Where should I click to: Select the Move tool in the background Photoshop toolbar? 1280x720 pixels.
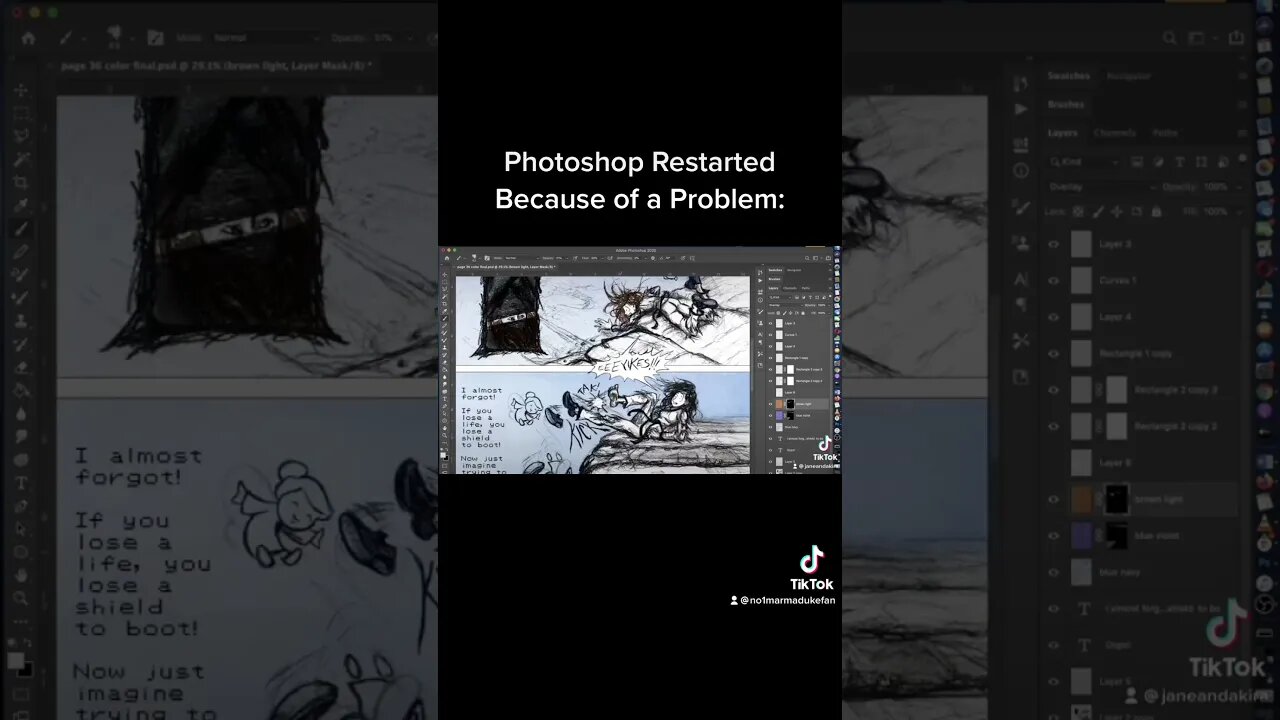(x=21, y=90)
